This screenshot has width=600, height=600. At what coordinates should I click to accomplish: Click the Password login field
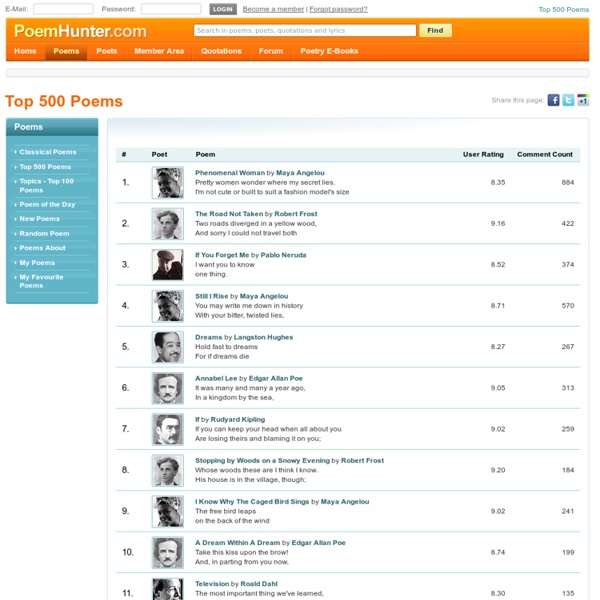171,9
